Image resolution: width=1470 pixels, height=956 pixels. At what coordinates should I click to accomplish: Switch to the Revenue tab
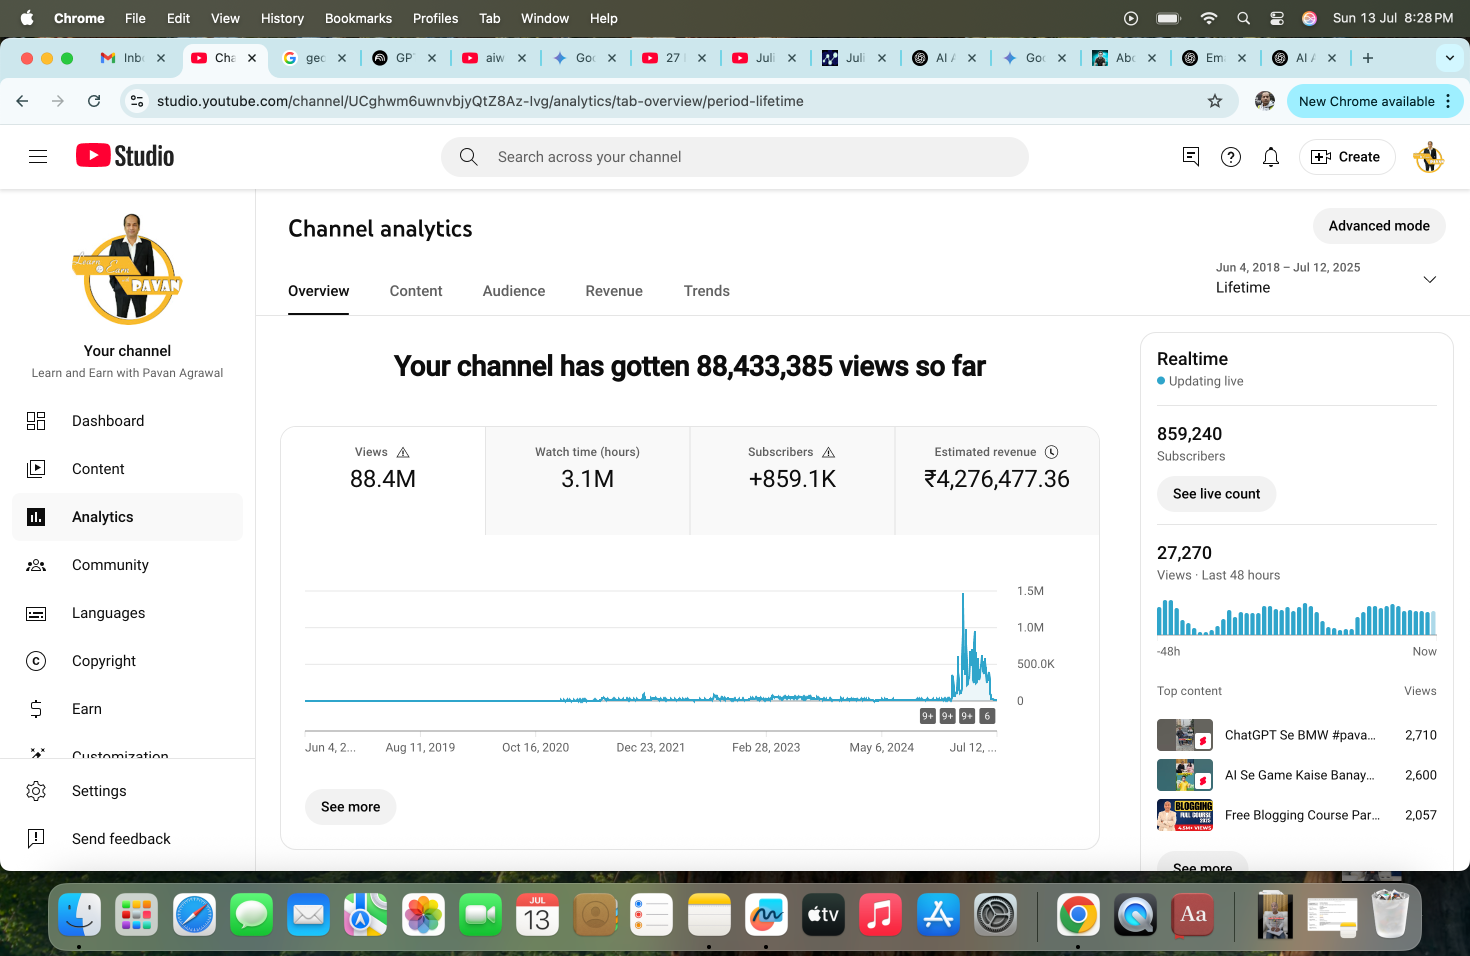pyautogui.click(x=614, y=291)
